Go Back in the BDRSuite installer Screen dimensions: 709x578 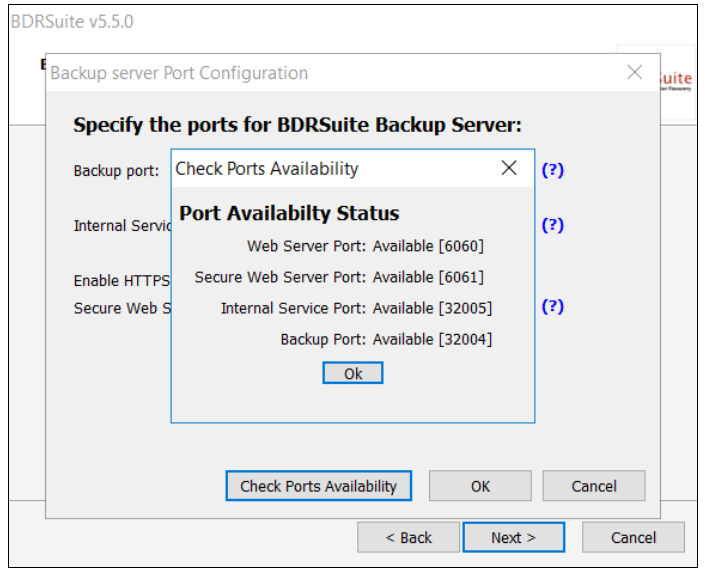(408, 538)
